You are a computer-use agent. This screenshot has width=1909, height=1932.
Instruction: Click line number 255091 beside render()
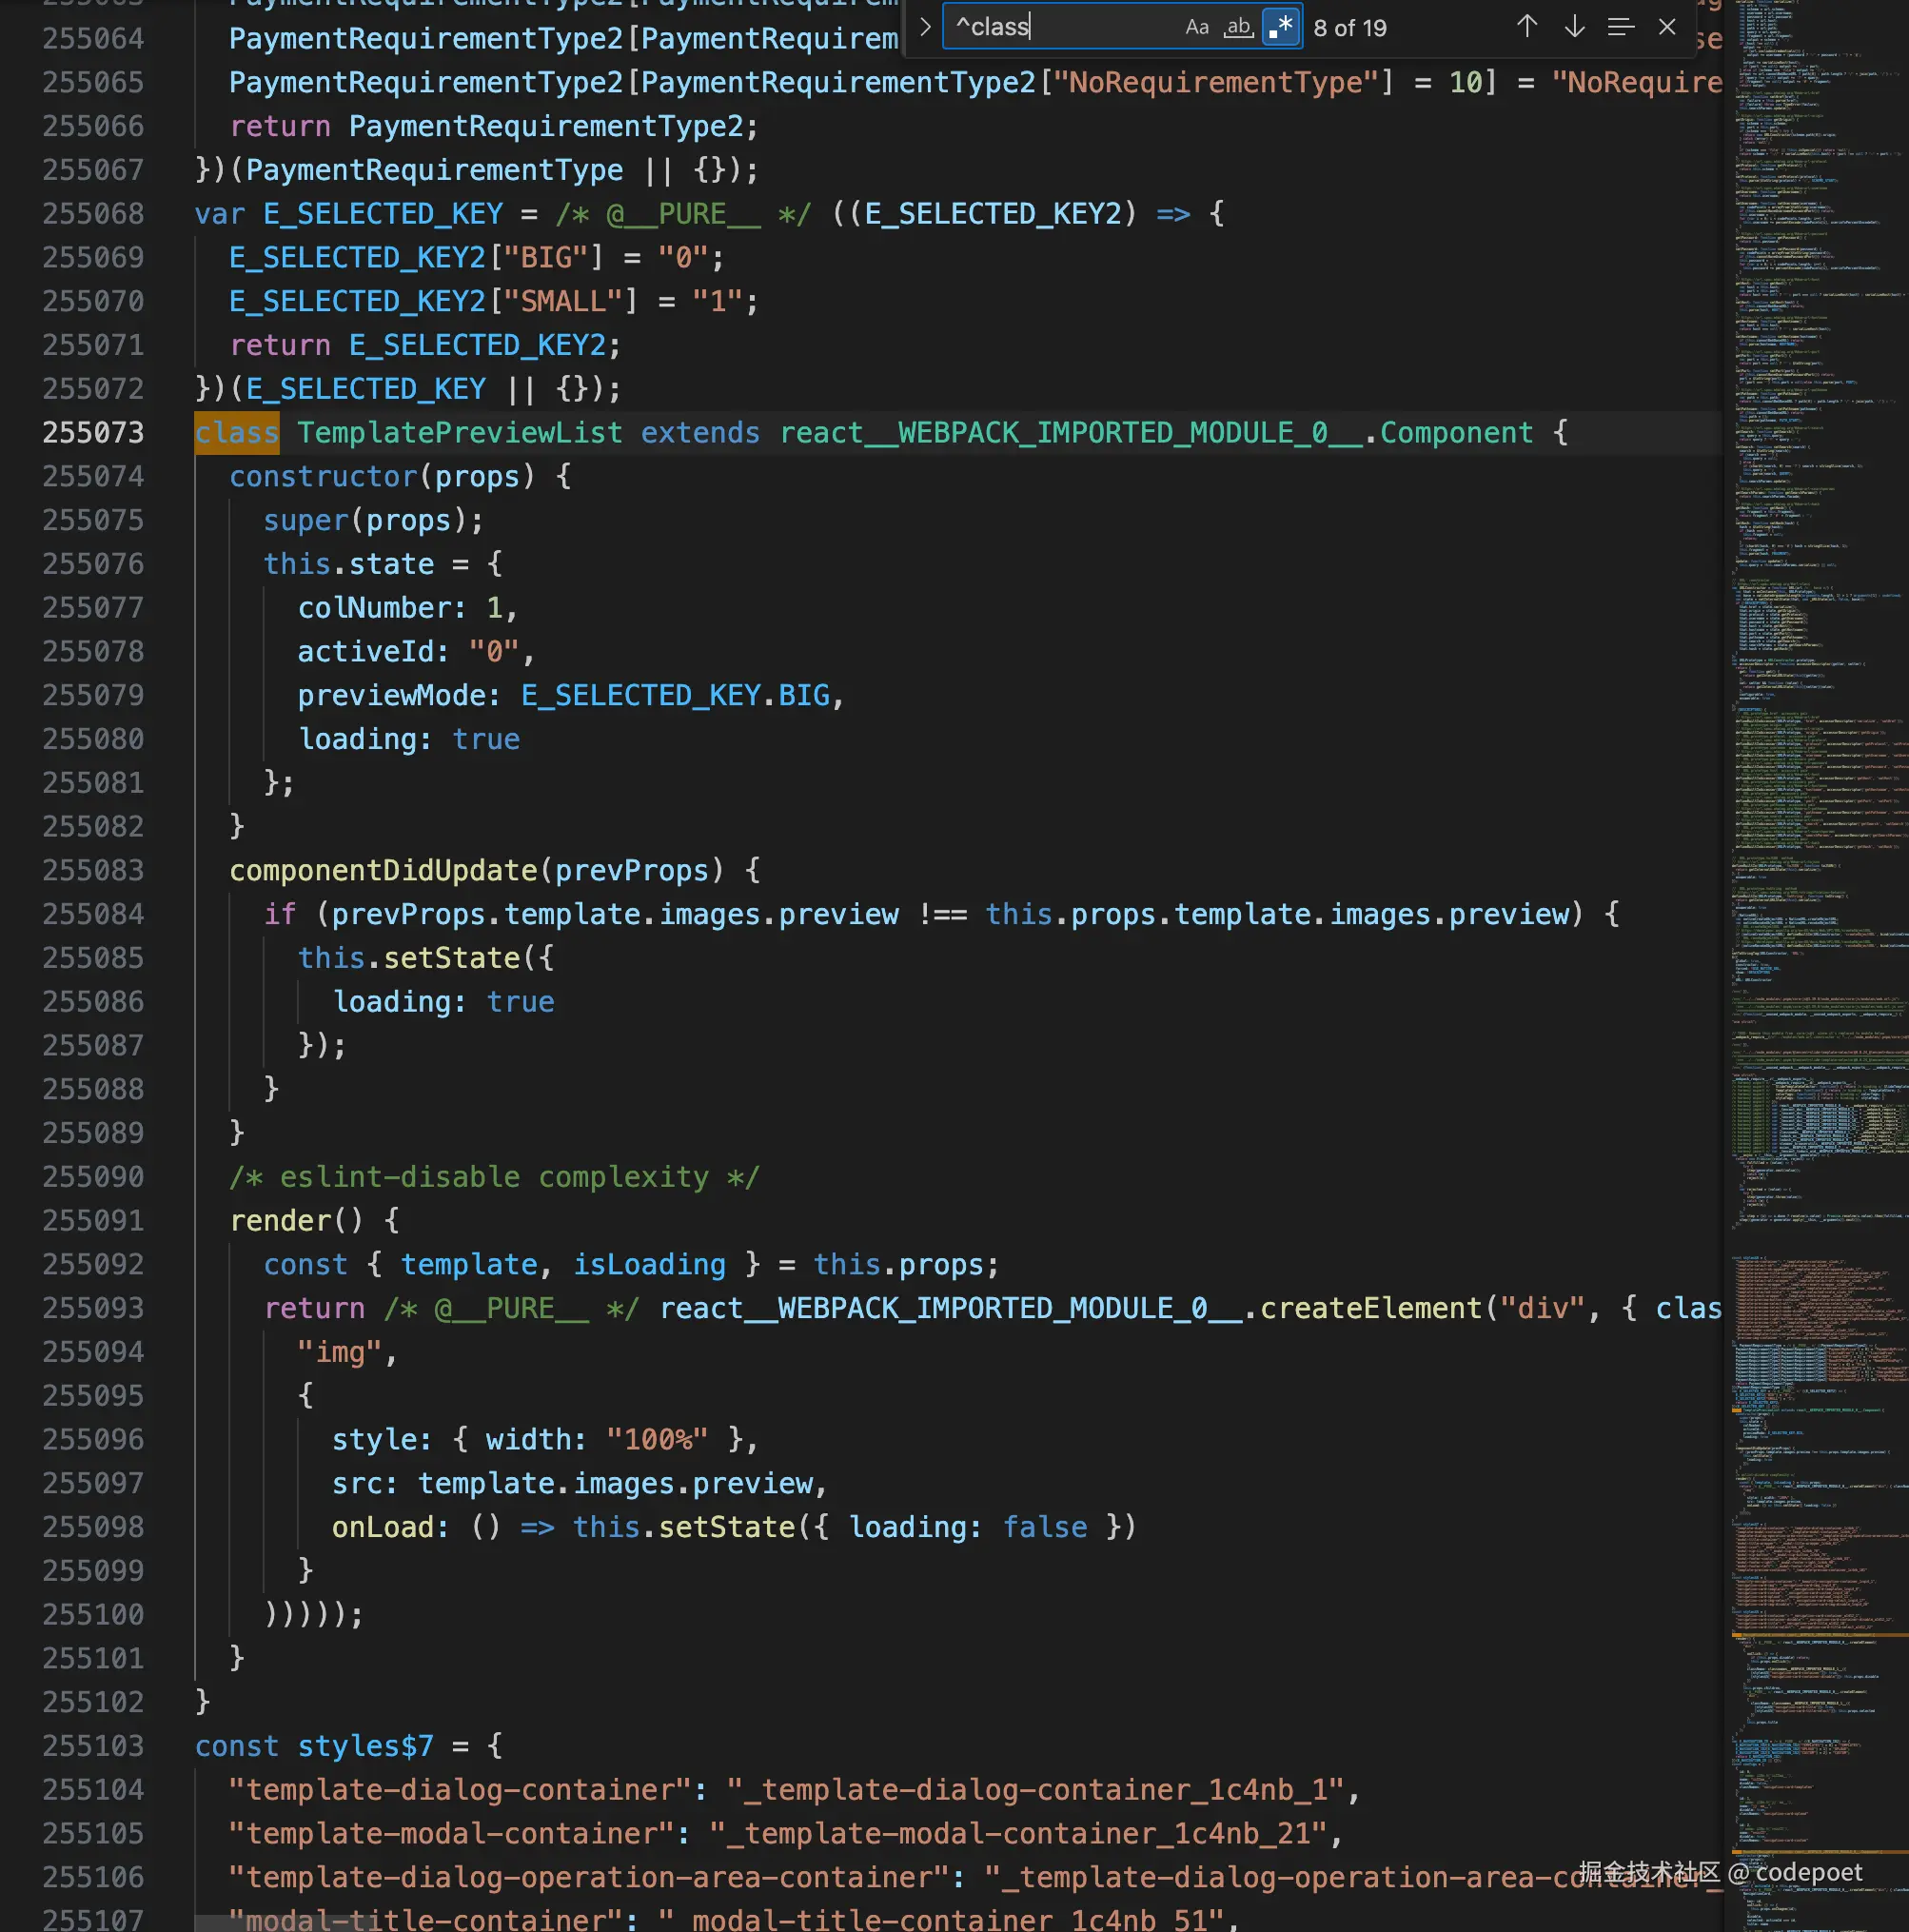coord(93,1220)
